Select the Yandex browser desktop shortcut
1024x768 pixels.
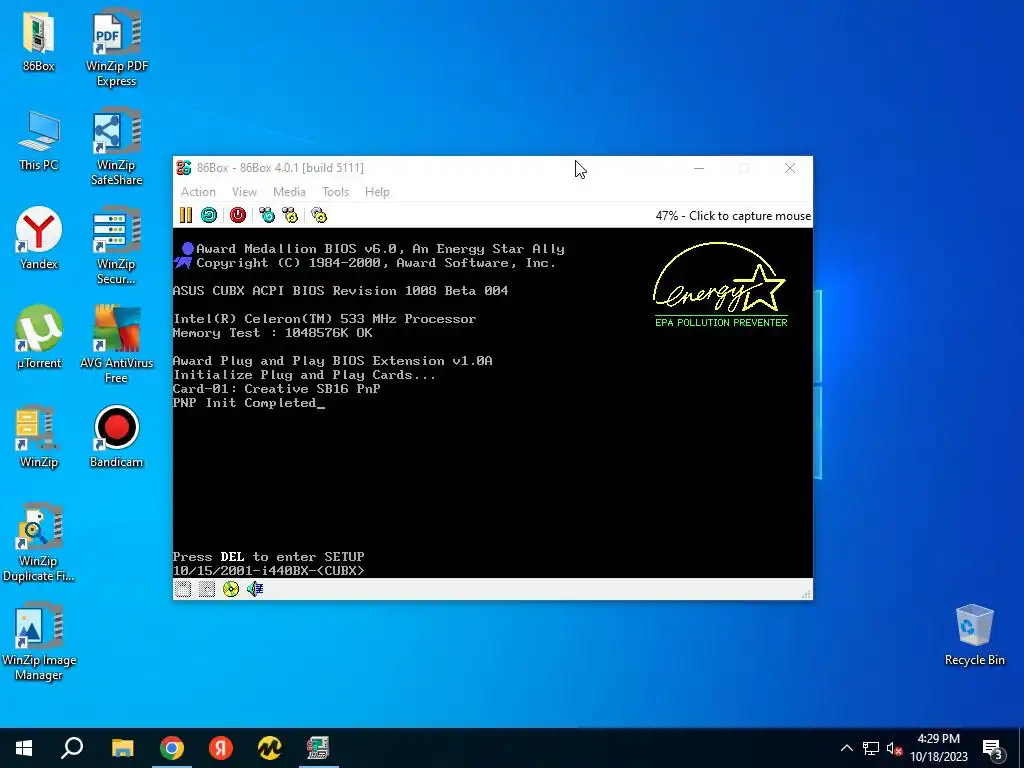tap(39, 238)
